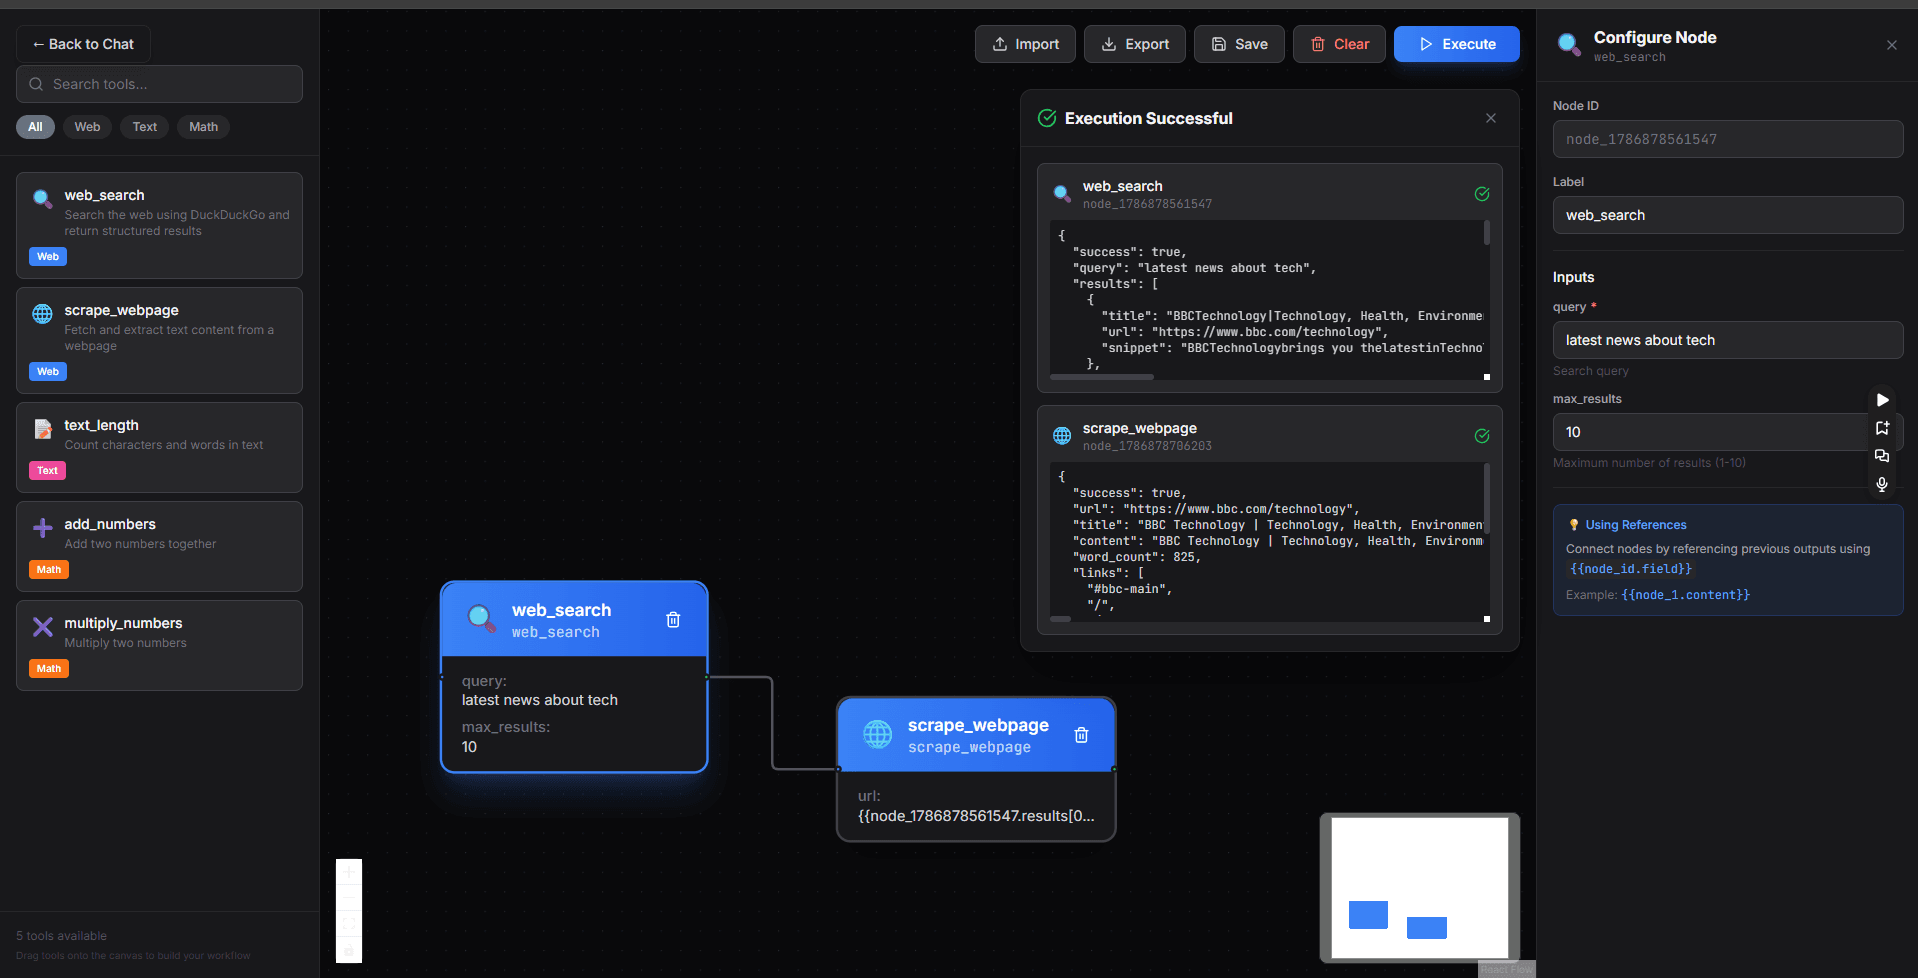Click the document icon of text_length tool
The image size is (1918, 978).
[43, 429]
